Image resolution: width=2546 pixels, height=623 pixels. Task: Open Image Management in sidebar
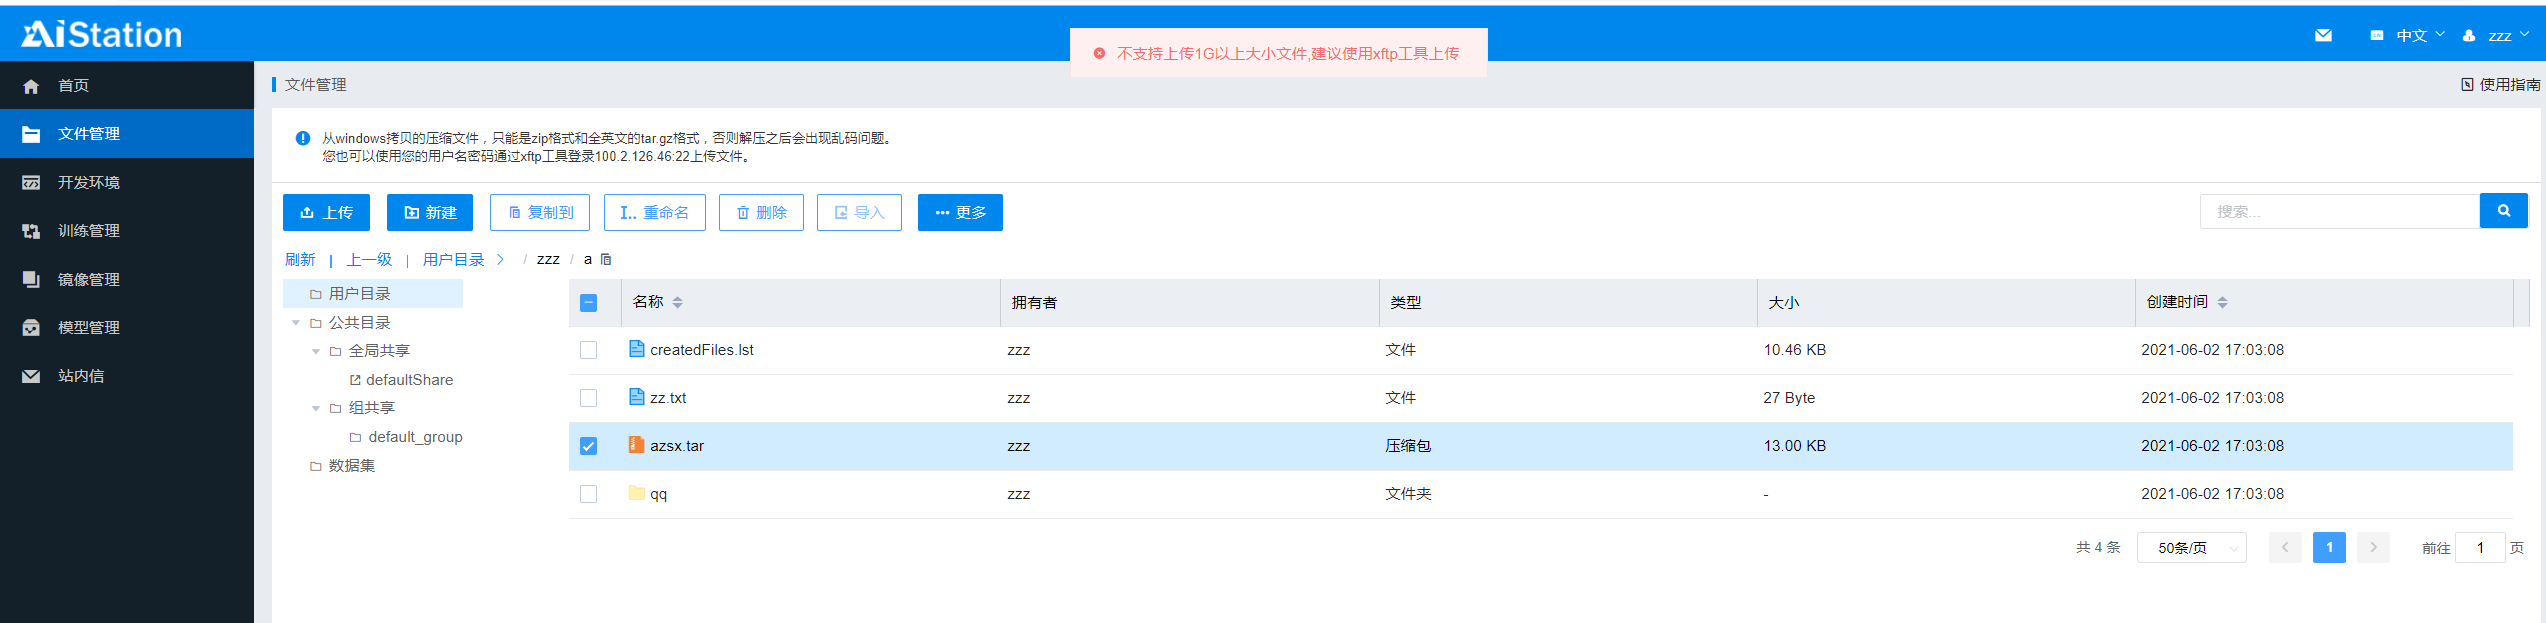(x=88, y=280)
